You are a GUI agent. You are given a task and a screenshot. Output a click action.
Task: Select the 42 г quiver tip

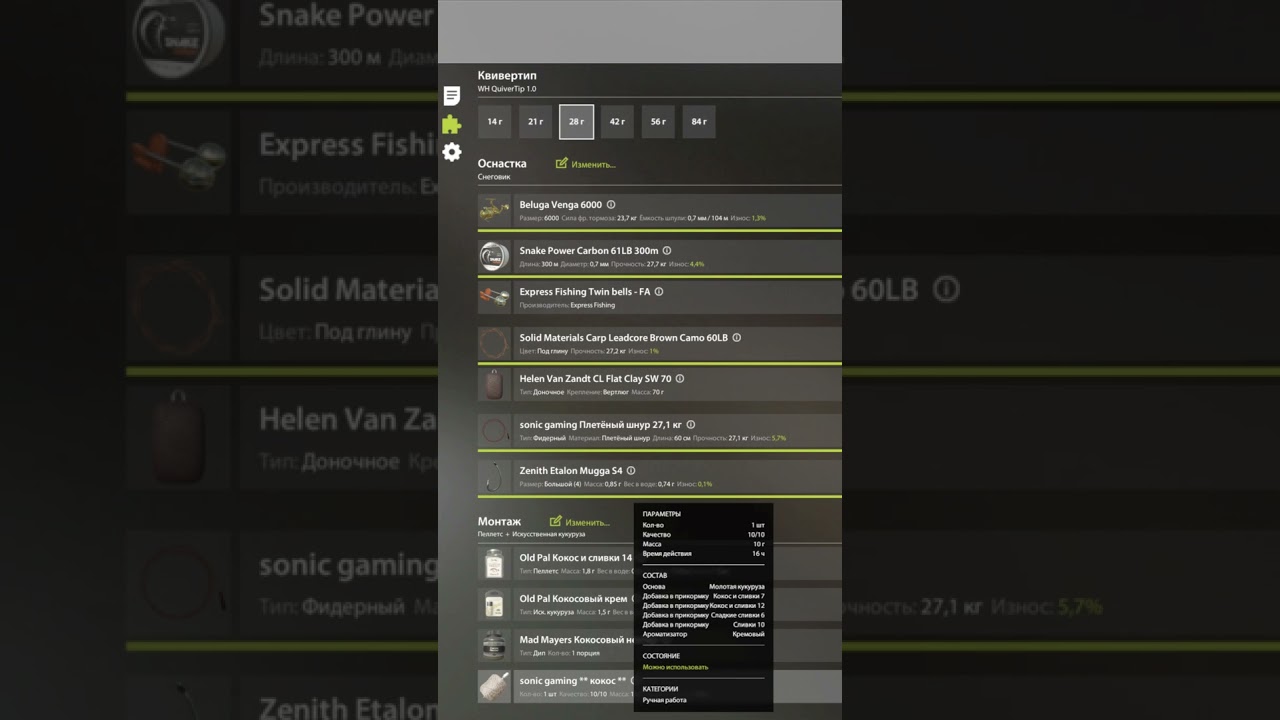click(617, 122)
